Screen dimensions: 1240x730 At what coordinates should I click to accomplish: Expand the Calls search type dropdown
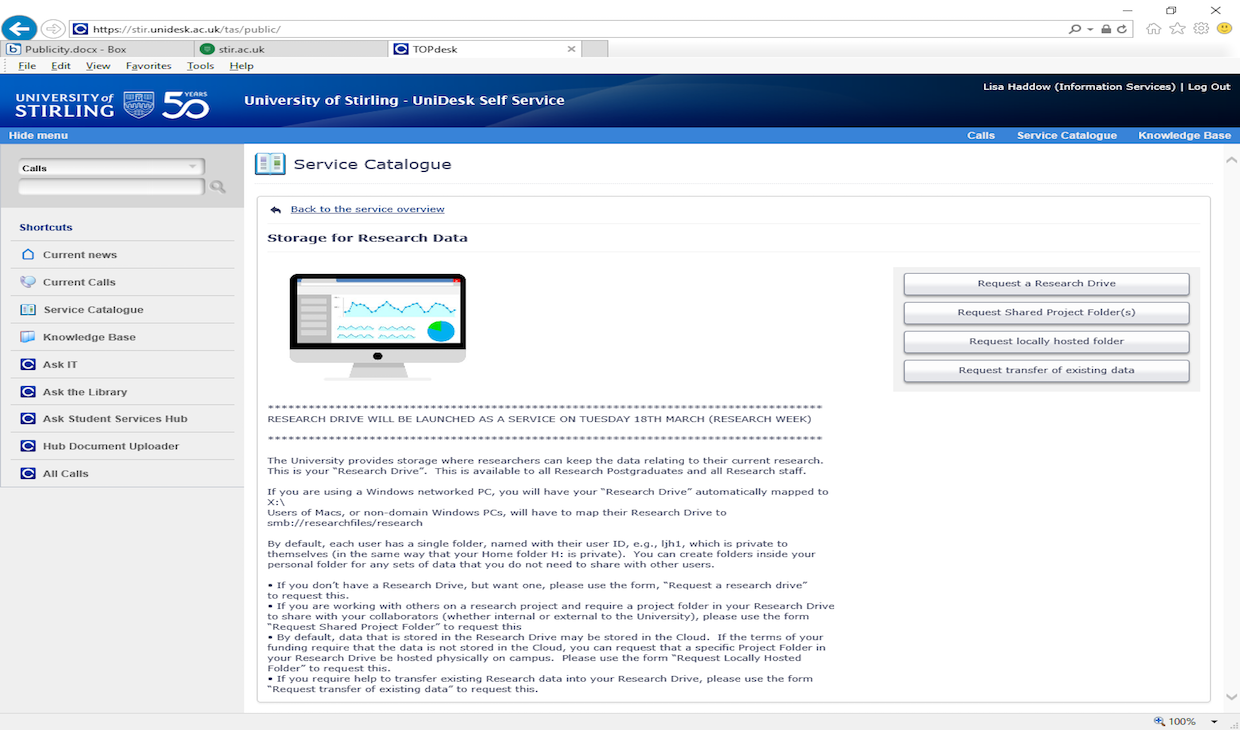[192, 167]
